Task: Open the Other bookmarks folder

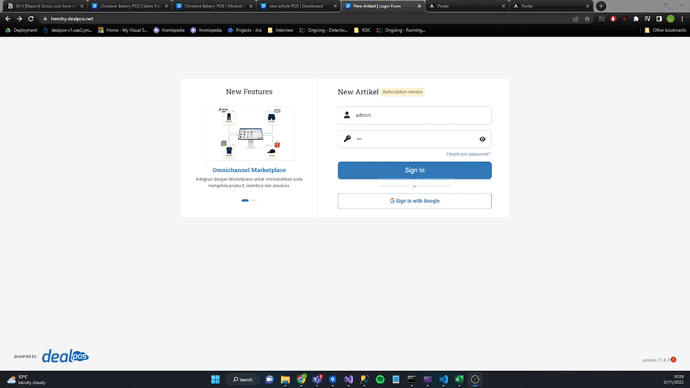Action: tap(665, 30)
